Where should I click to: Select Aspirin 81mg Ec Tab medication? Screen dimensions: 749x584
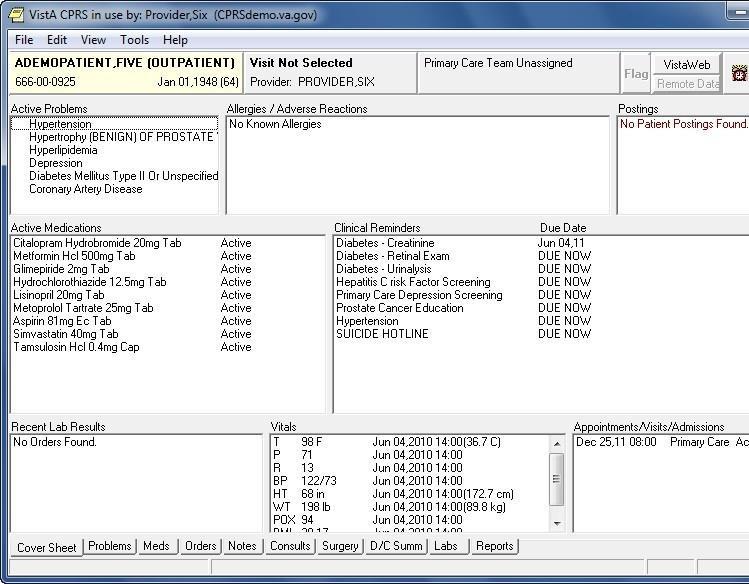(x=167, y=321)
